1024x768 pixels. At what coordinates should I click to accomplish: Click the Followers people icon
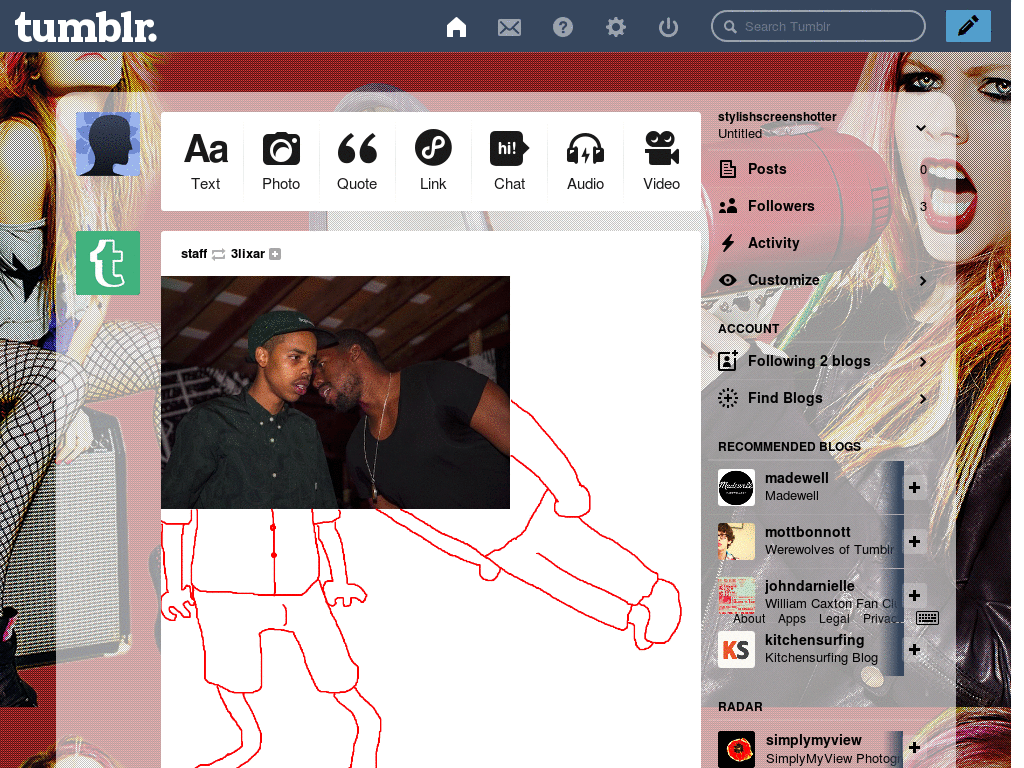(x=728, y=206)
